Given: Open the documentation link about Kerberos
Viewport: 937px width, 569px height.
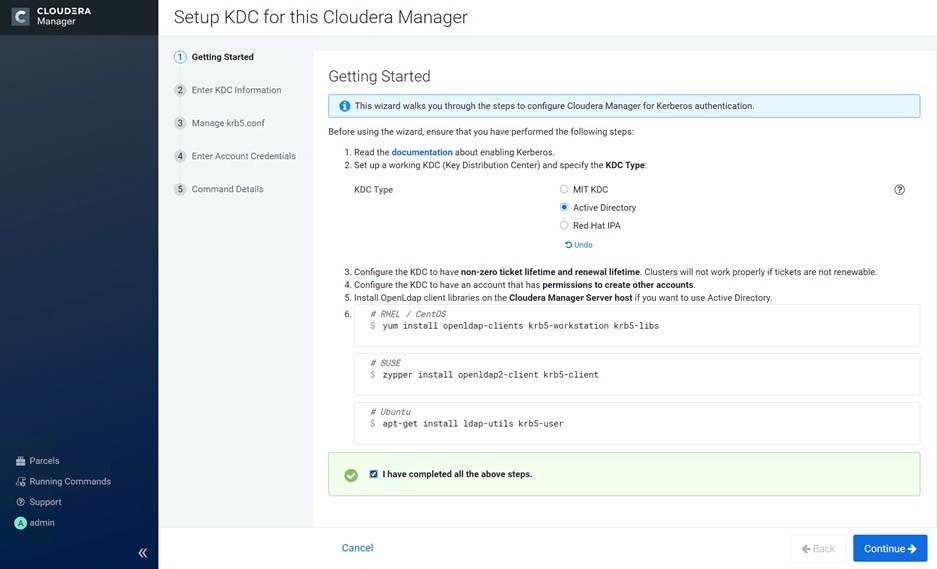Looking at the screenshot, I should click(x=421, y=152).
